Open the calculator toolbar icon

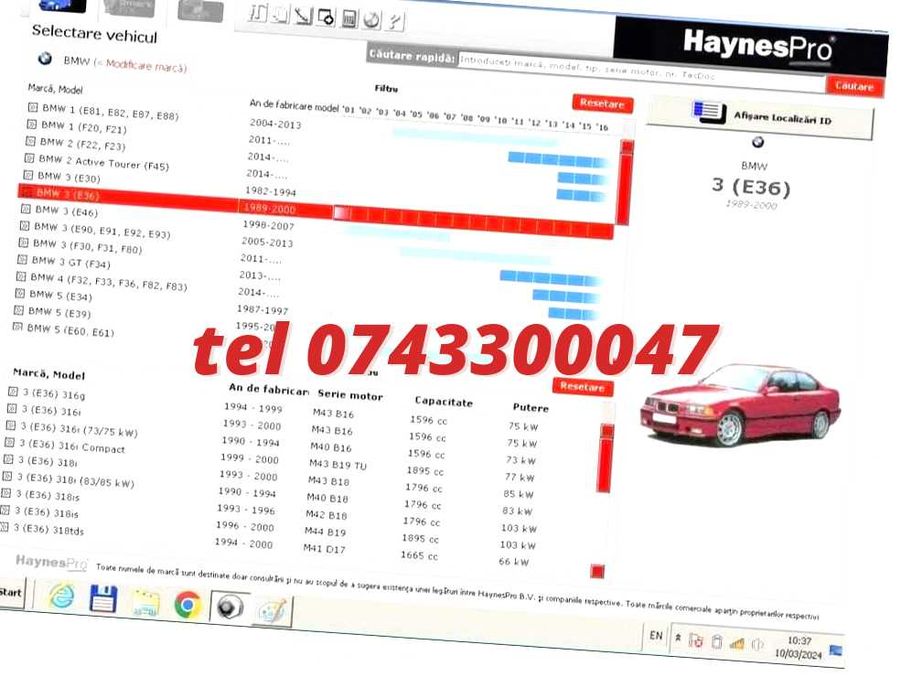349,19
